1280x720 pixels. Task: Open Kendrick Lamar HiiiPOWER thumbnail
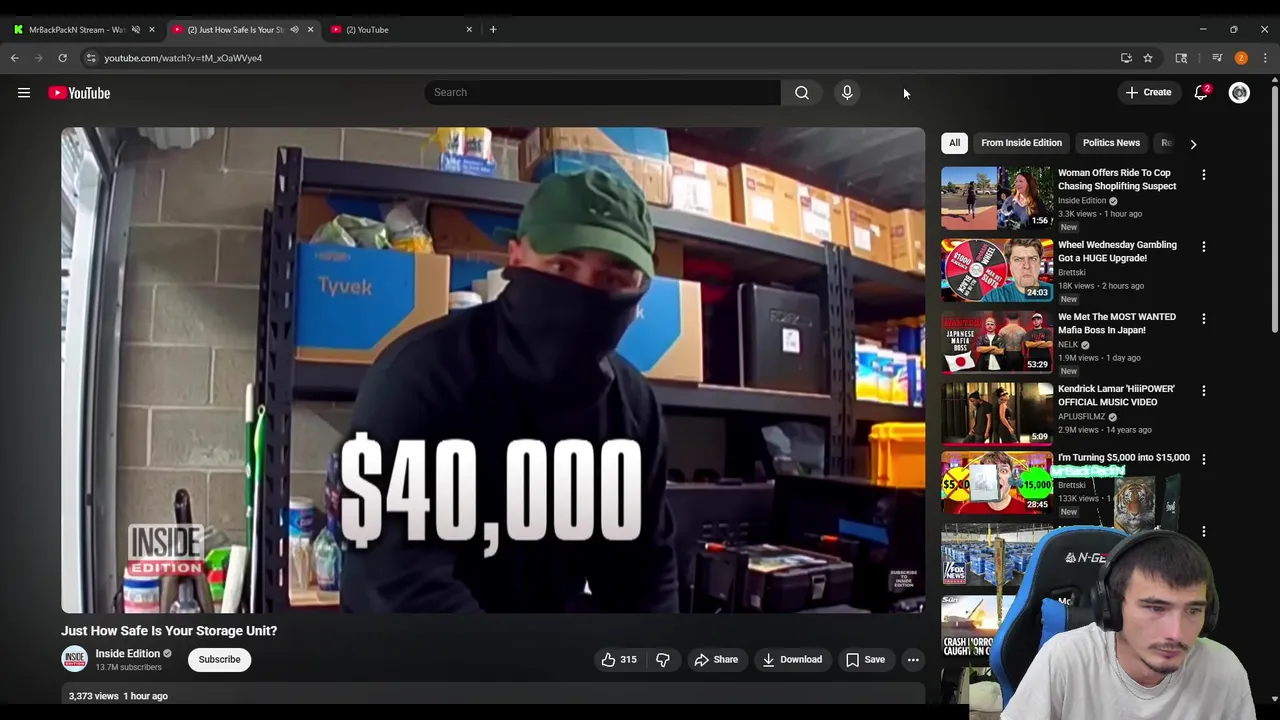(996, 414)
